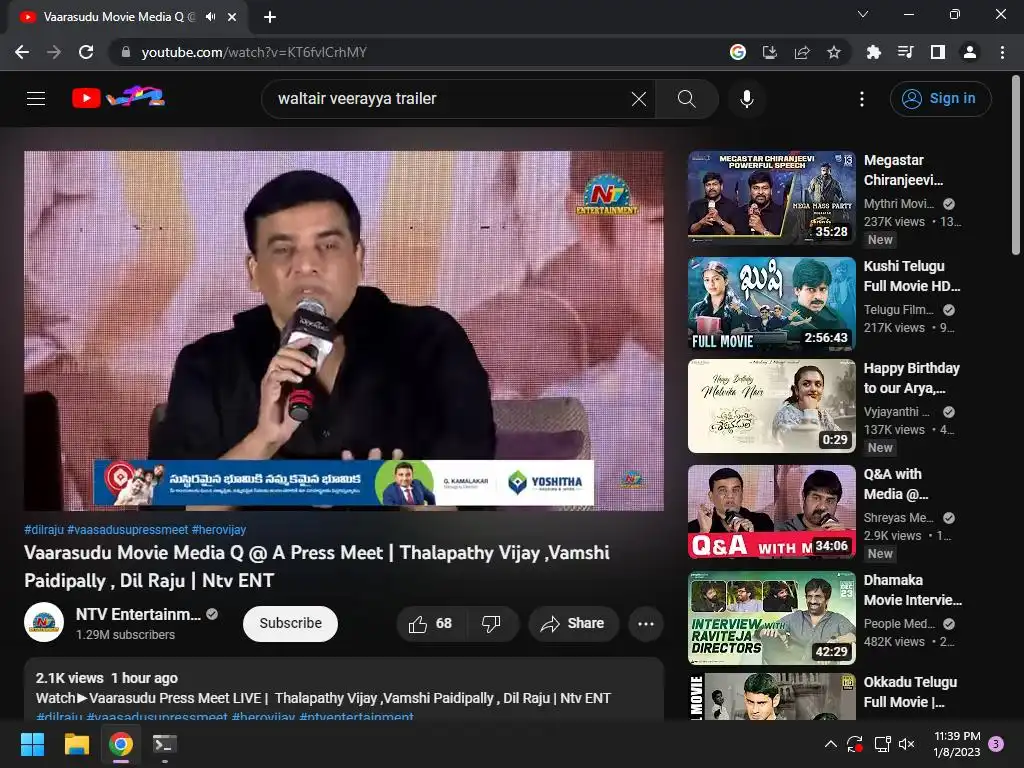Open YouTube settings three-dot menu
Viewport: 1024px width, 768px height.
pos(862,99)
